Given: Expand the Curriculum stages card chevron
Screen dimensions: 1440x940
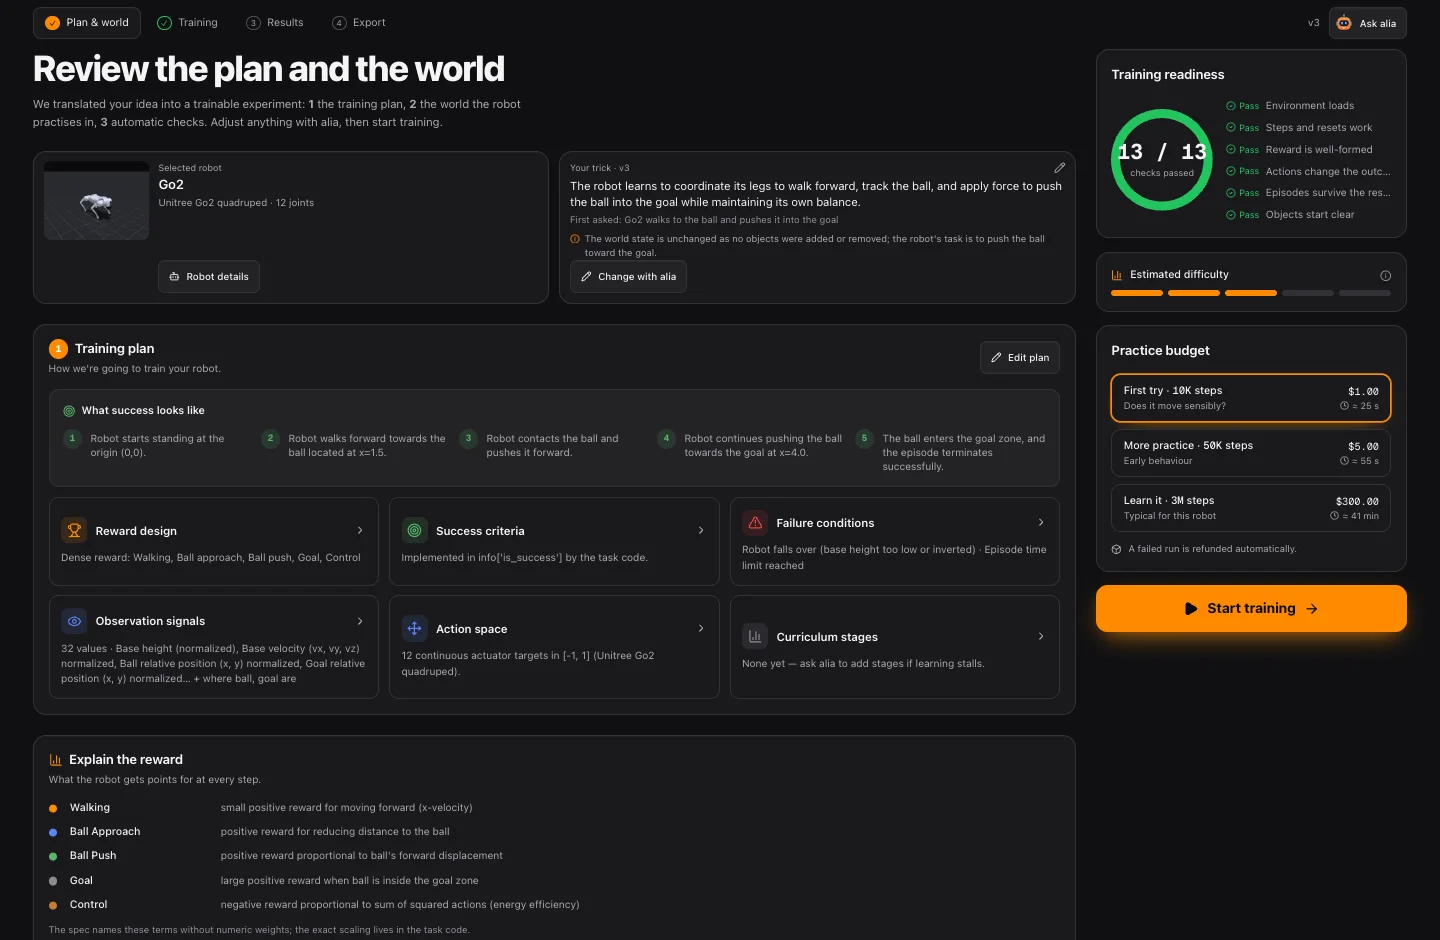Looking at the screenshot, I should (1041, 637).
